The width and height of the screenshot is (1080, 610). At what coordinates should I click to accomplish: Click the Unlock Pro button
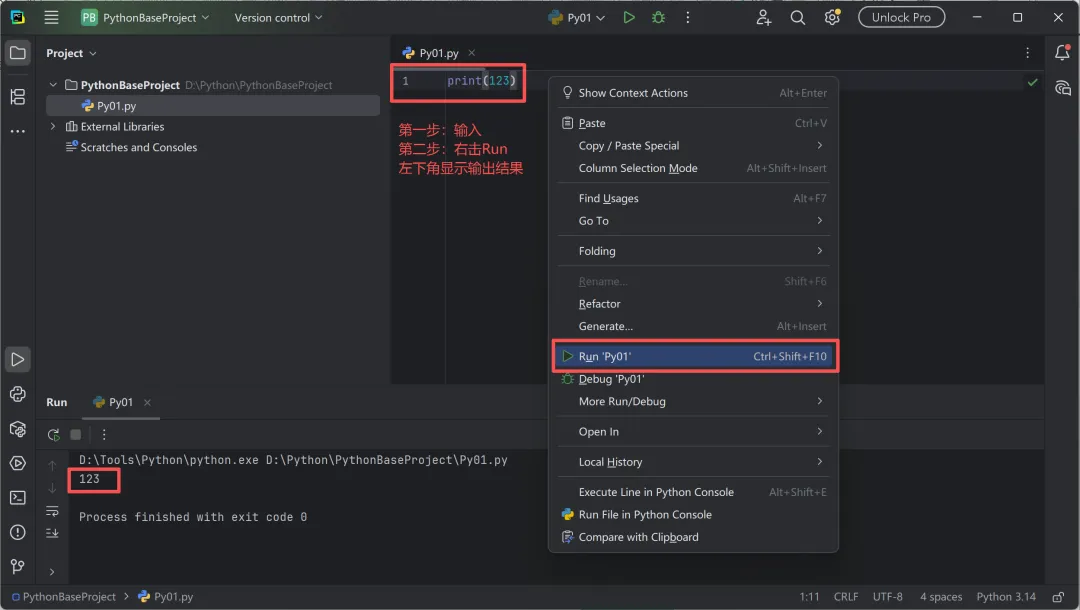point(901,17)
